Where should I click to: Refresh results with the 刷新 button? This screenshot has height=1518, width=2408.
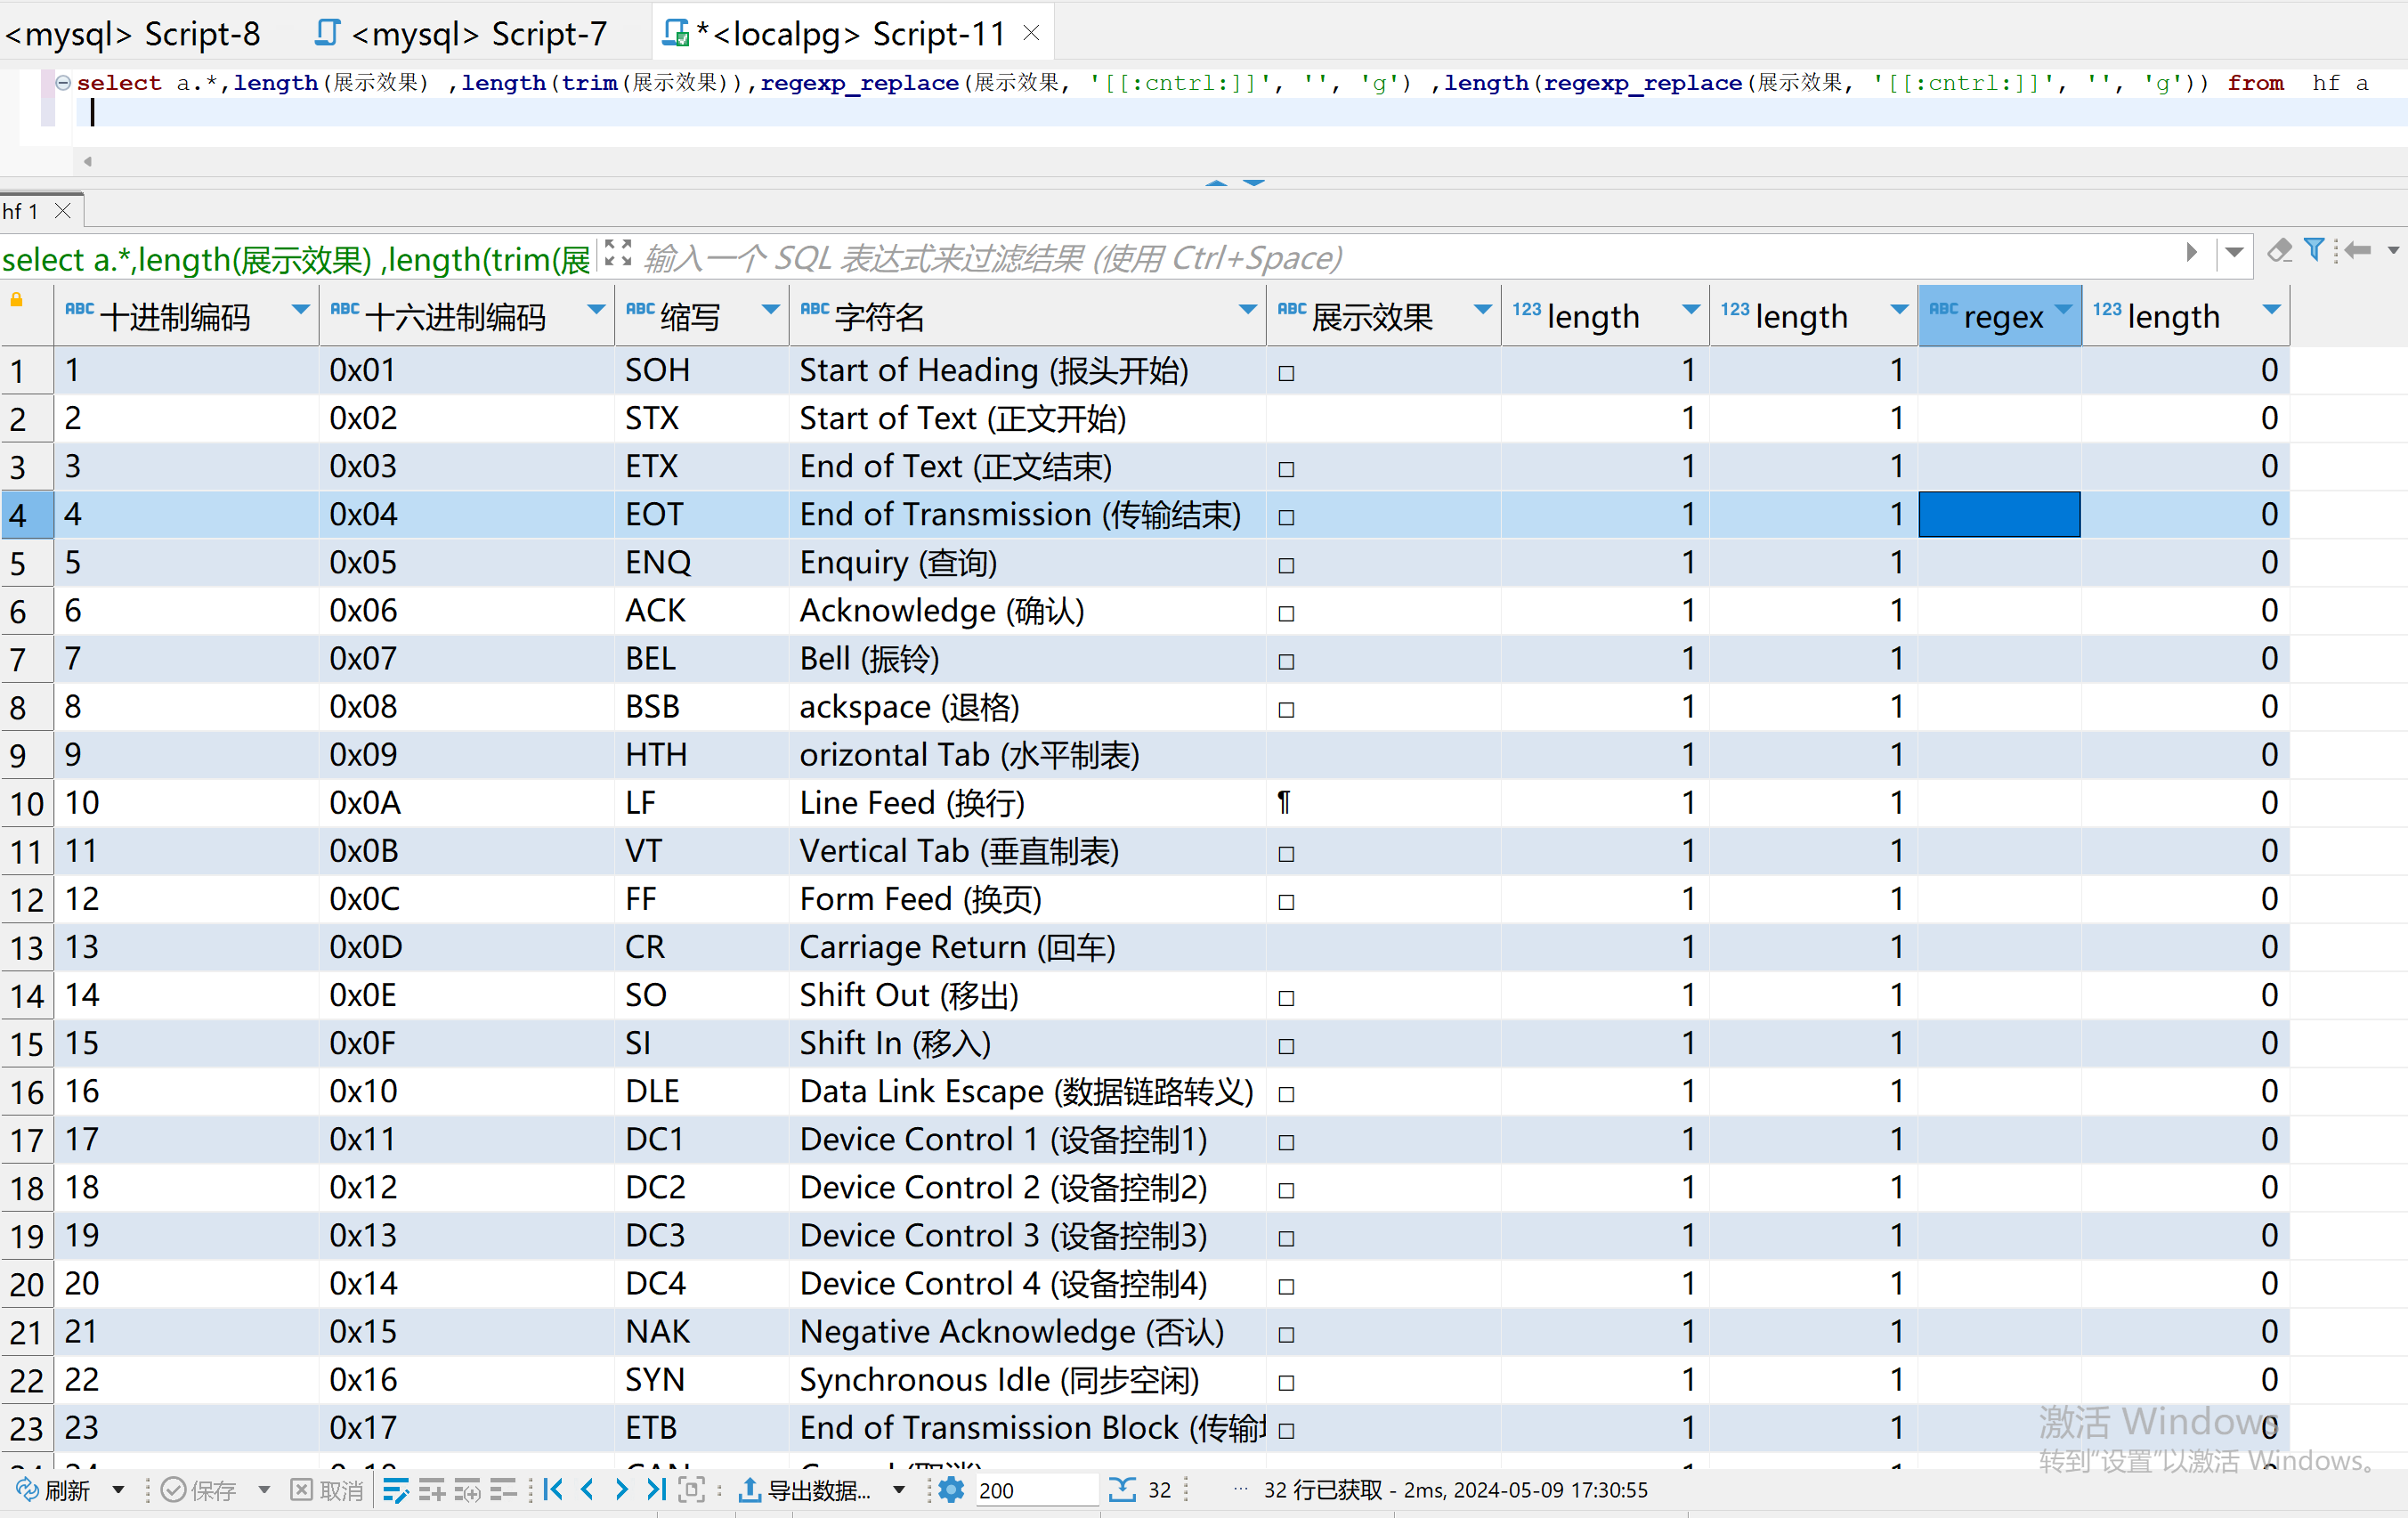[x=55, y=1490]
